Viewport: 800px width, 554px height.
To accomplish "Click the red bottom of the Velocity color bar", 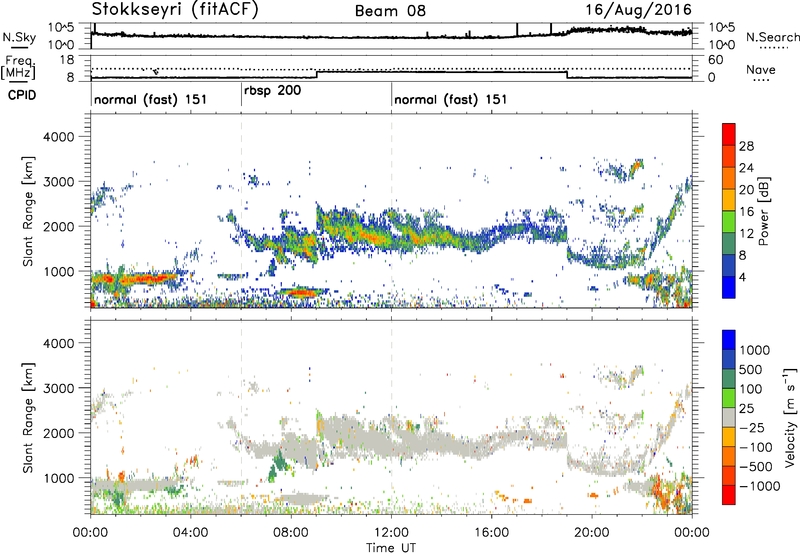I will pyautogui.click(x=729, y=495).
